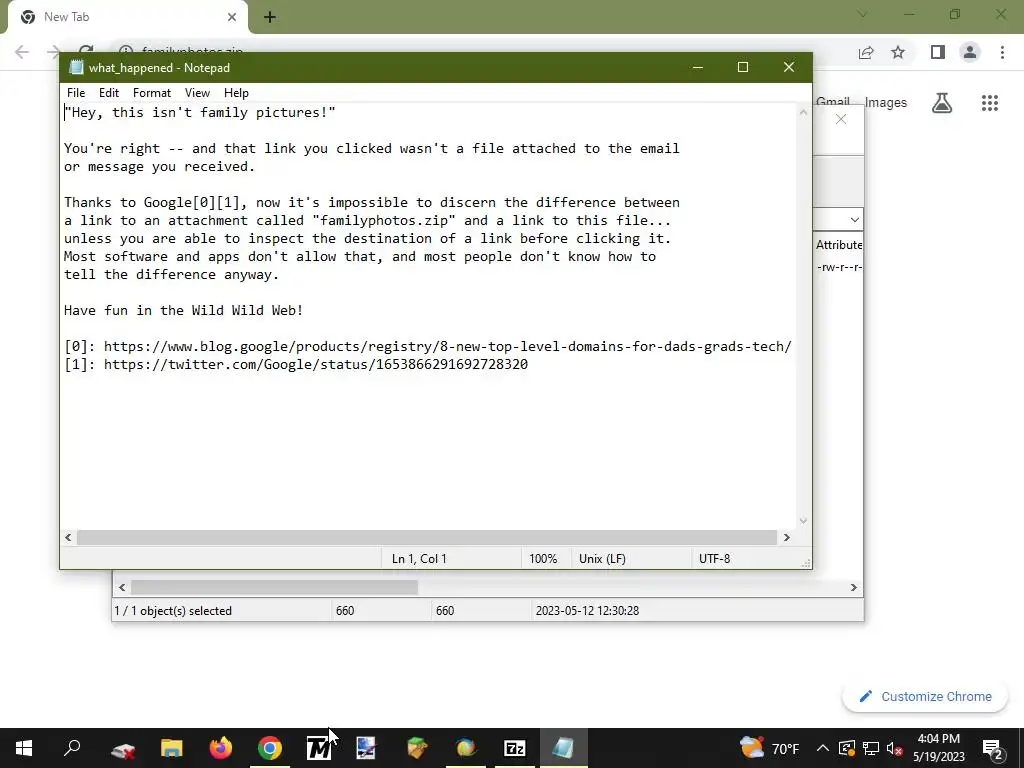Click the 100% zoom status entry

click(x=543, y=558)
